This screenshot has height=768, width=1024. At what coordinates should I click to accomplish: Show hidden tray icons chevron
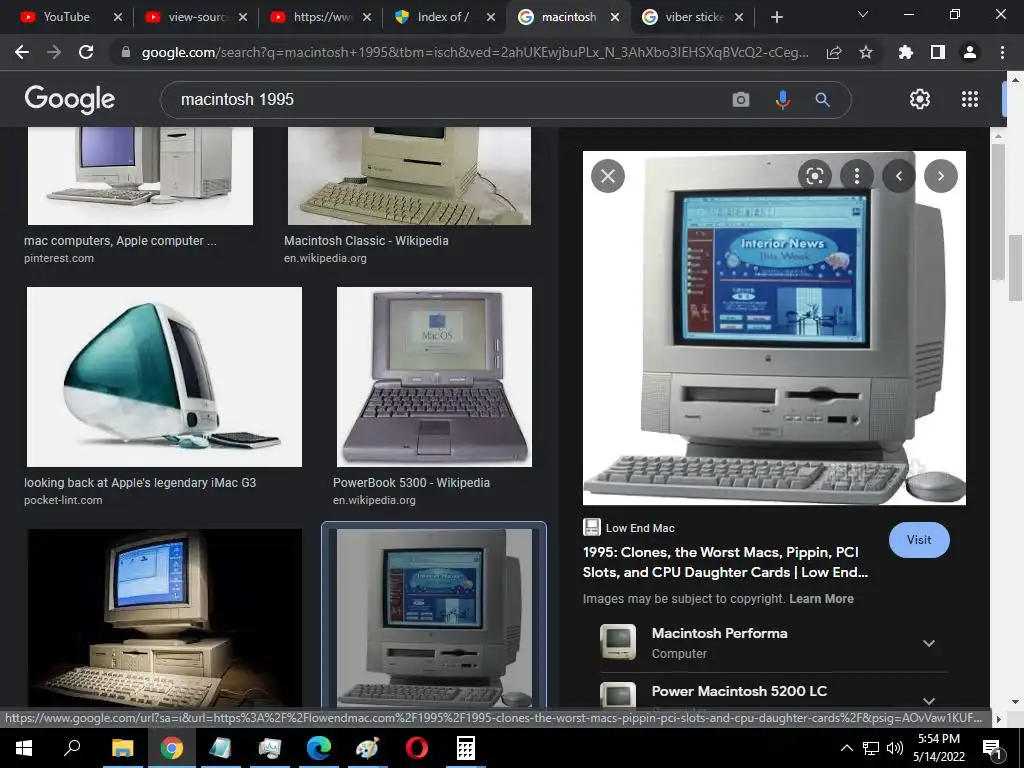click(x=846, y=748)
